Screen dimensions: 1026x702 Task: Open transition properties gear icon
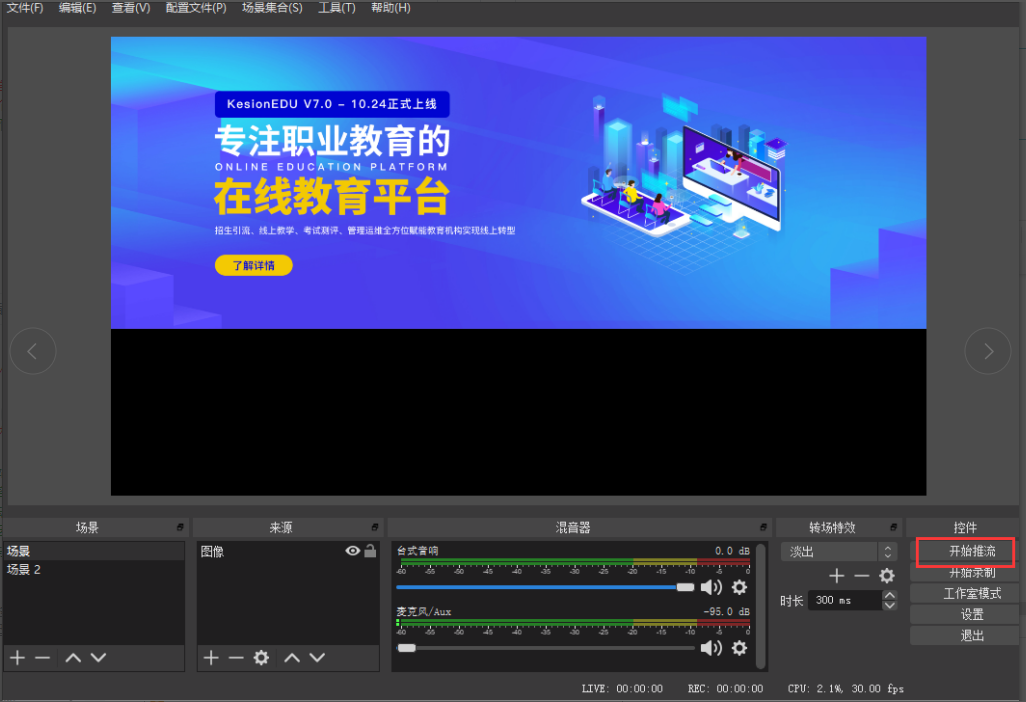886,576
